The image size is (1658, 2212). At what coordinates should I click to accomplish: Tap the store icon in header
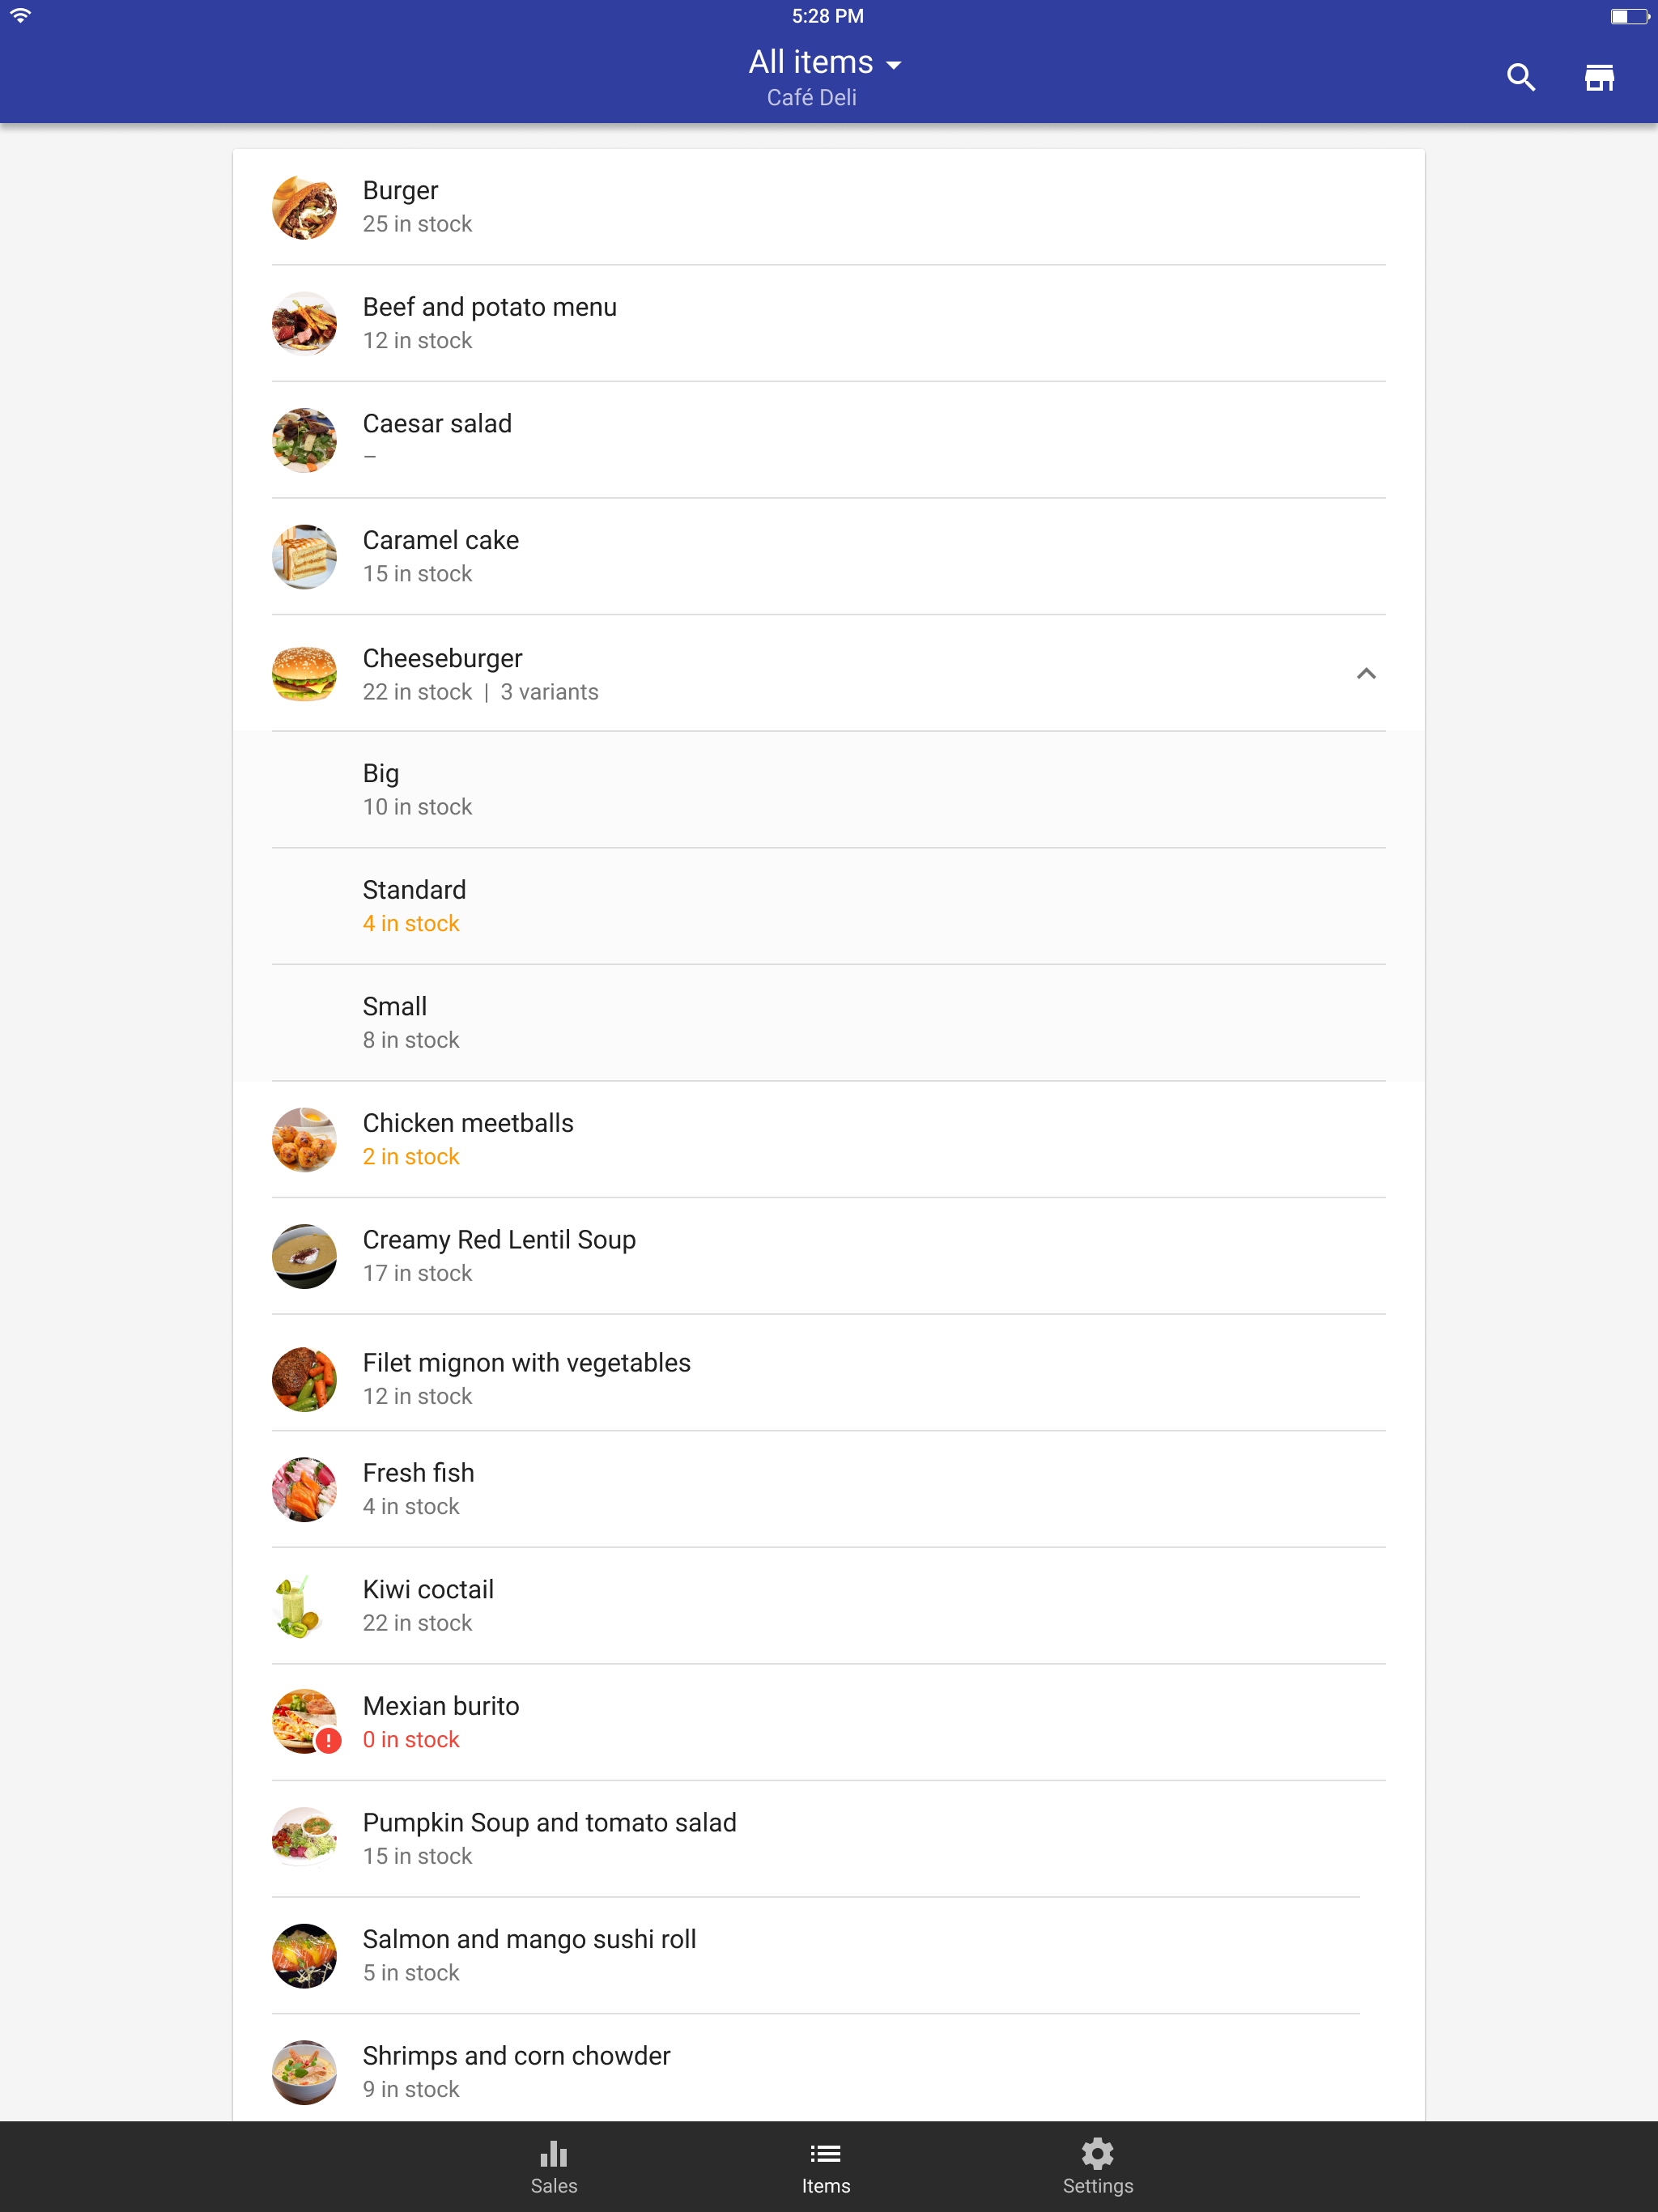click(1598, 77)
